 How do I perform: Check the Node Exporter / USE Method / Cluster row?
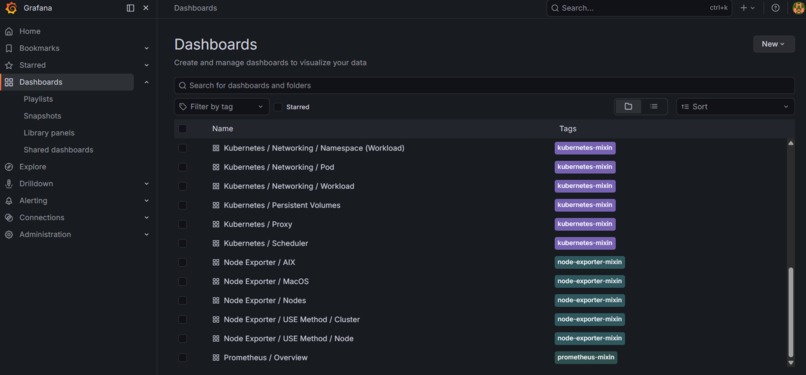[x=182, y=320]
